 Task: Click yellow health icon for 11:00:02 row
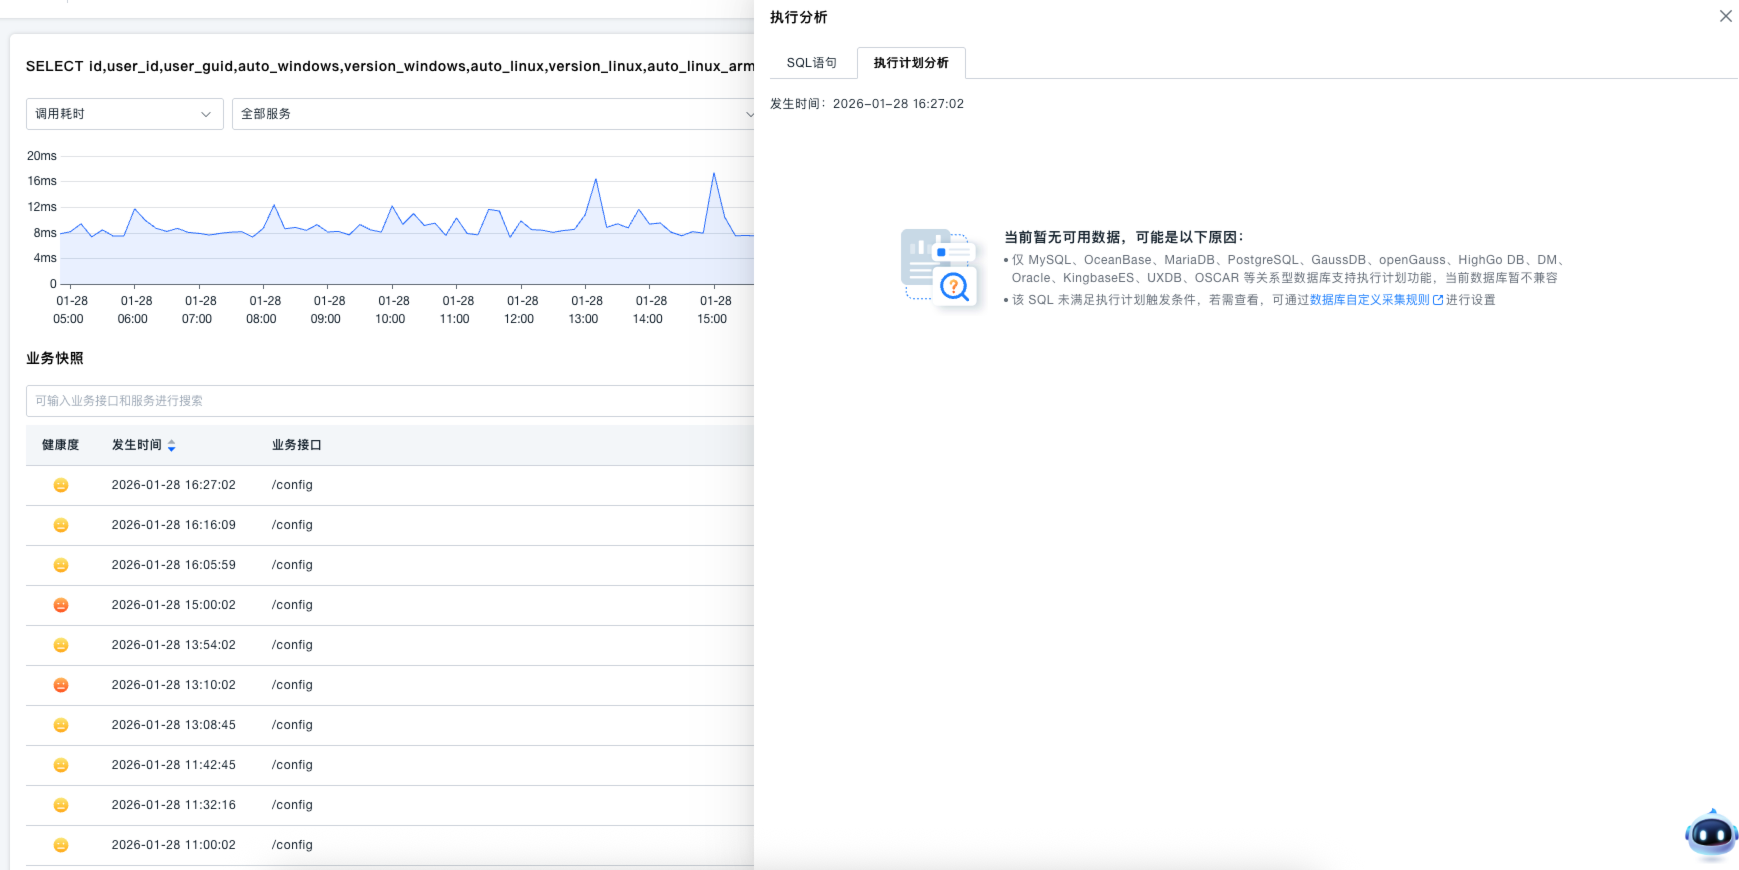(61, 845)
